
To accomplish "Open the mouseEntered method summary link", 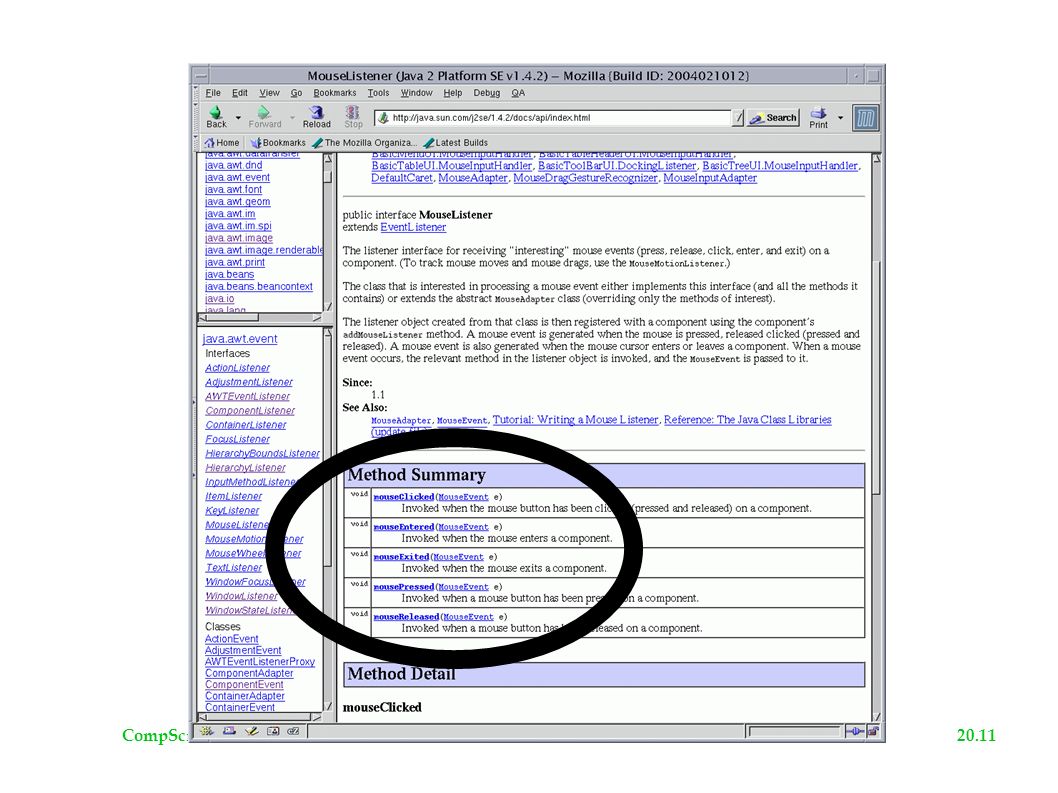I will pos(403,527).
